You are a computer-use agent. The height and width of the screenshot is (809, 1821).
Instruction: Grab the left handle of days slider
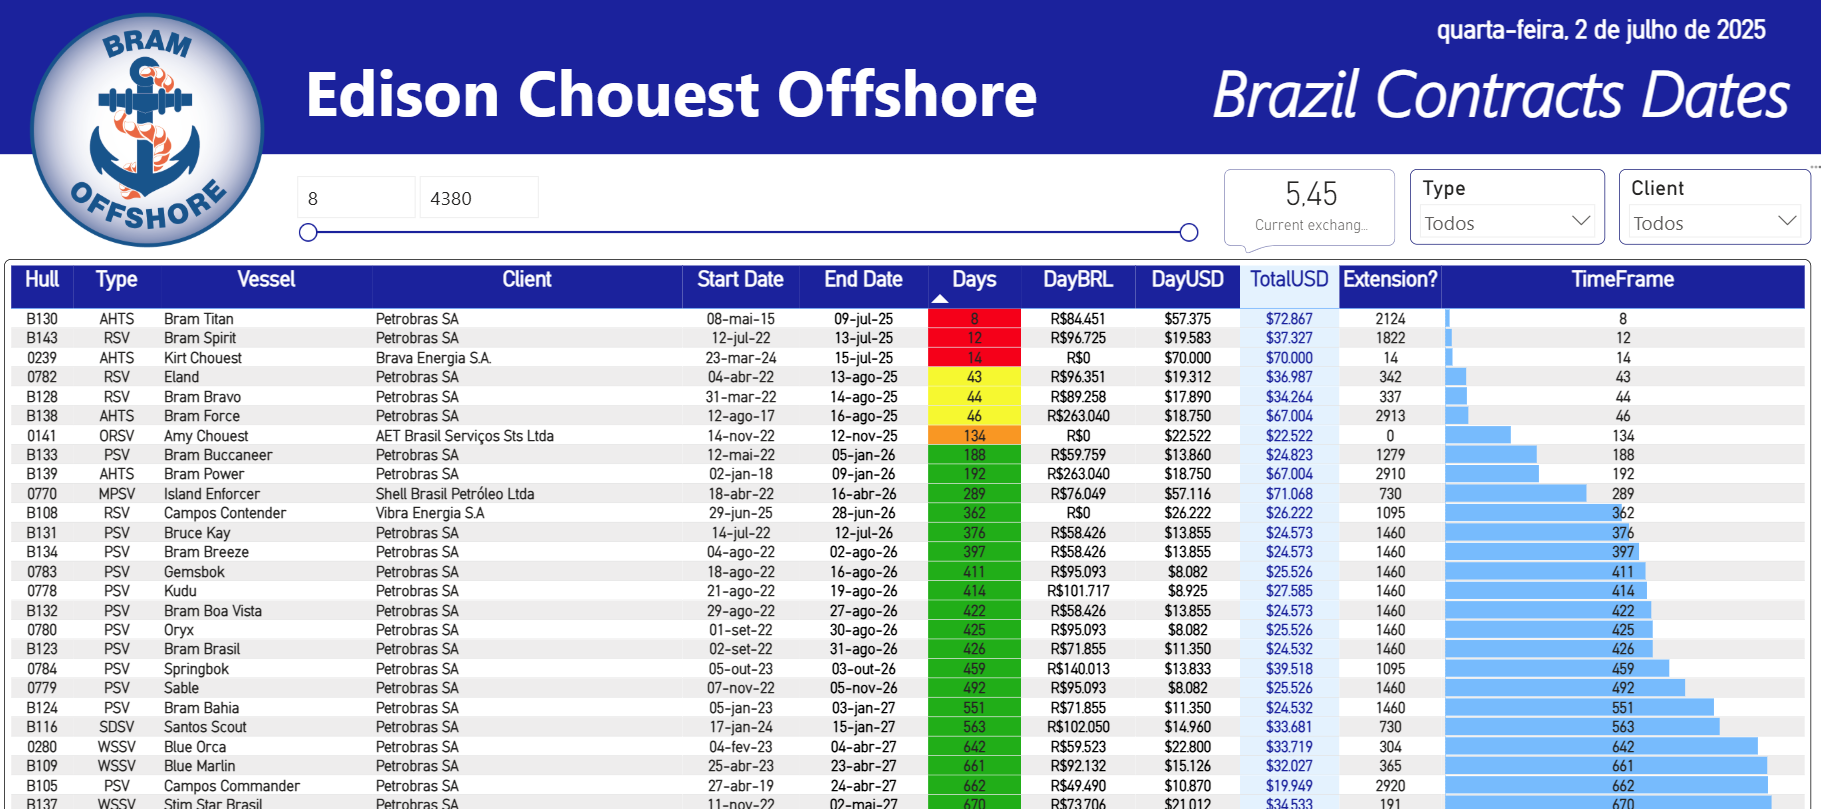[308, 233]
